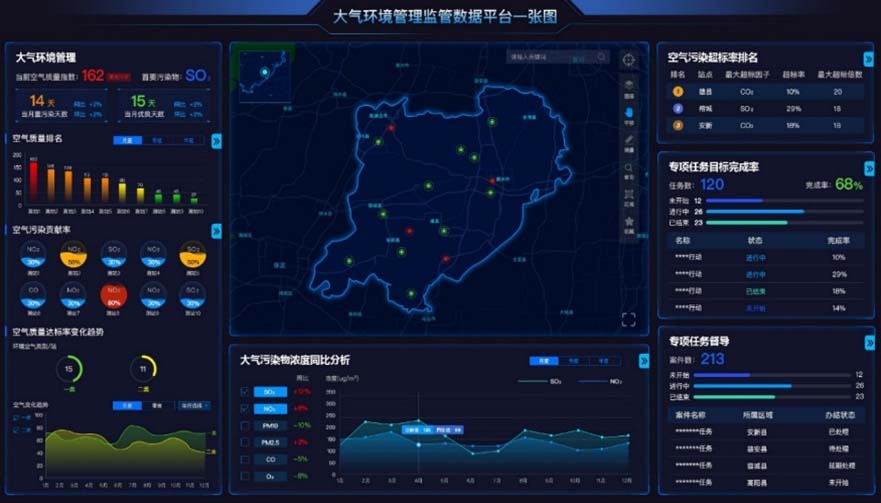
Task: Select the box region-select map tool
Action: (x=629, y=197)
